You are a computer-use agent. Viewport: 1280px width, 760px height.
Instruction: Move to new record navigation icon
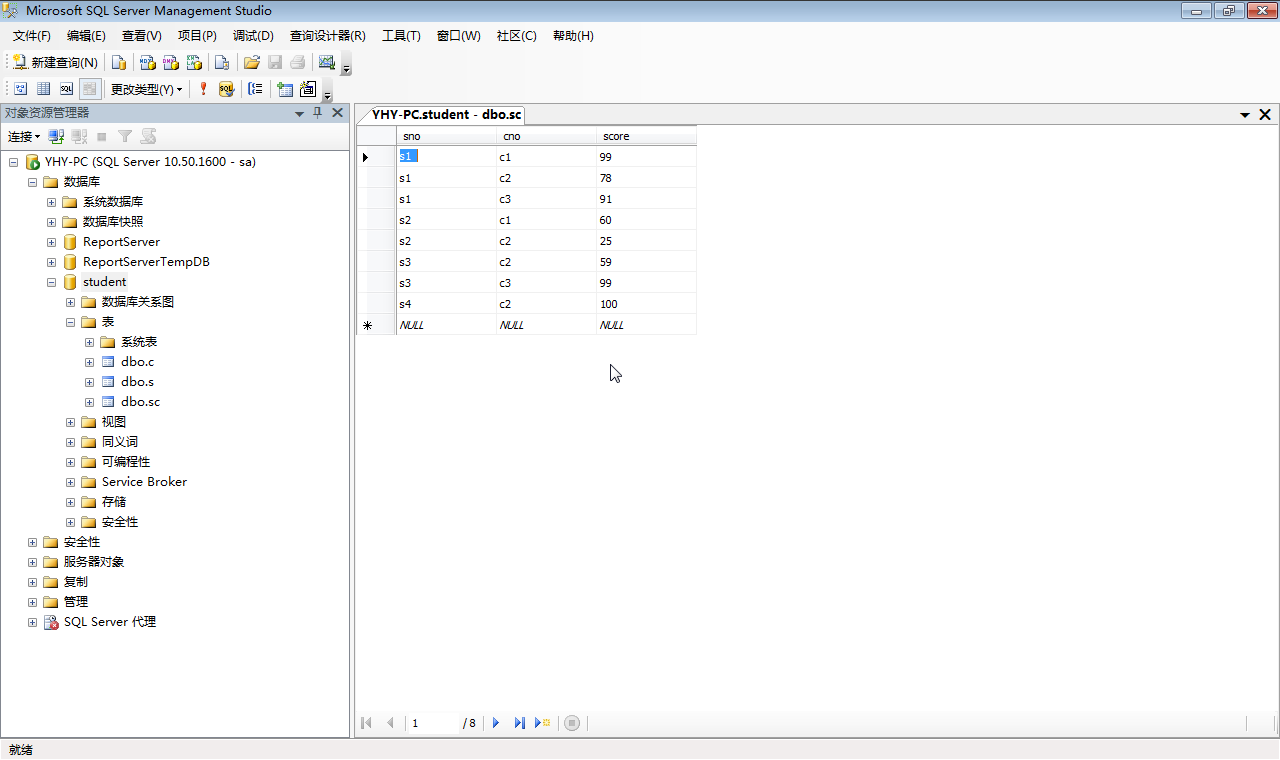click(543, 723)
